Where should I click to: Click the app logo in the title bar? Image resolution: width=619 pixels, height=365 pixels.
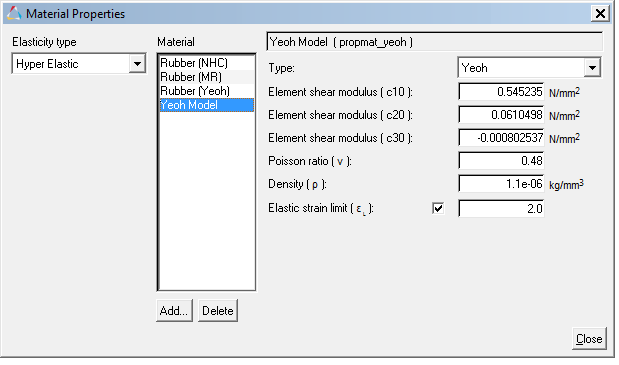pos(14,13)
